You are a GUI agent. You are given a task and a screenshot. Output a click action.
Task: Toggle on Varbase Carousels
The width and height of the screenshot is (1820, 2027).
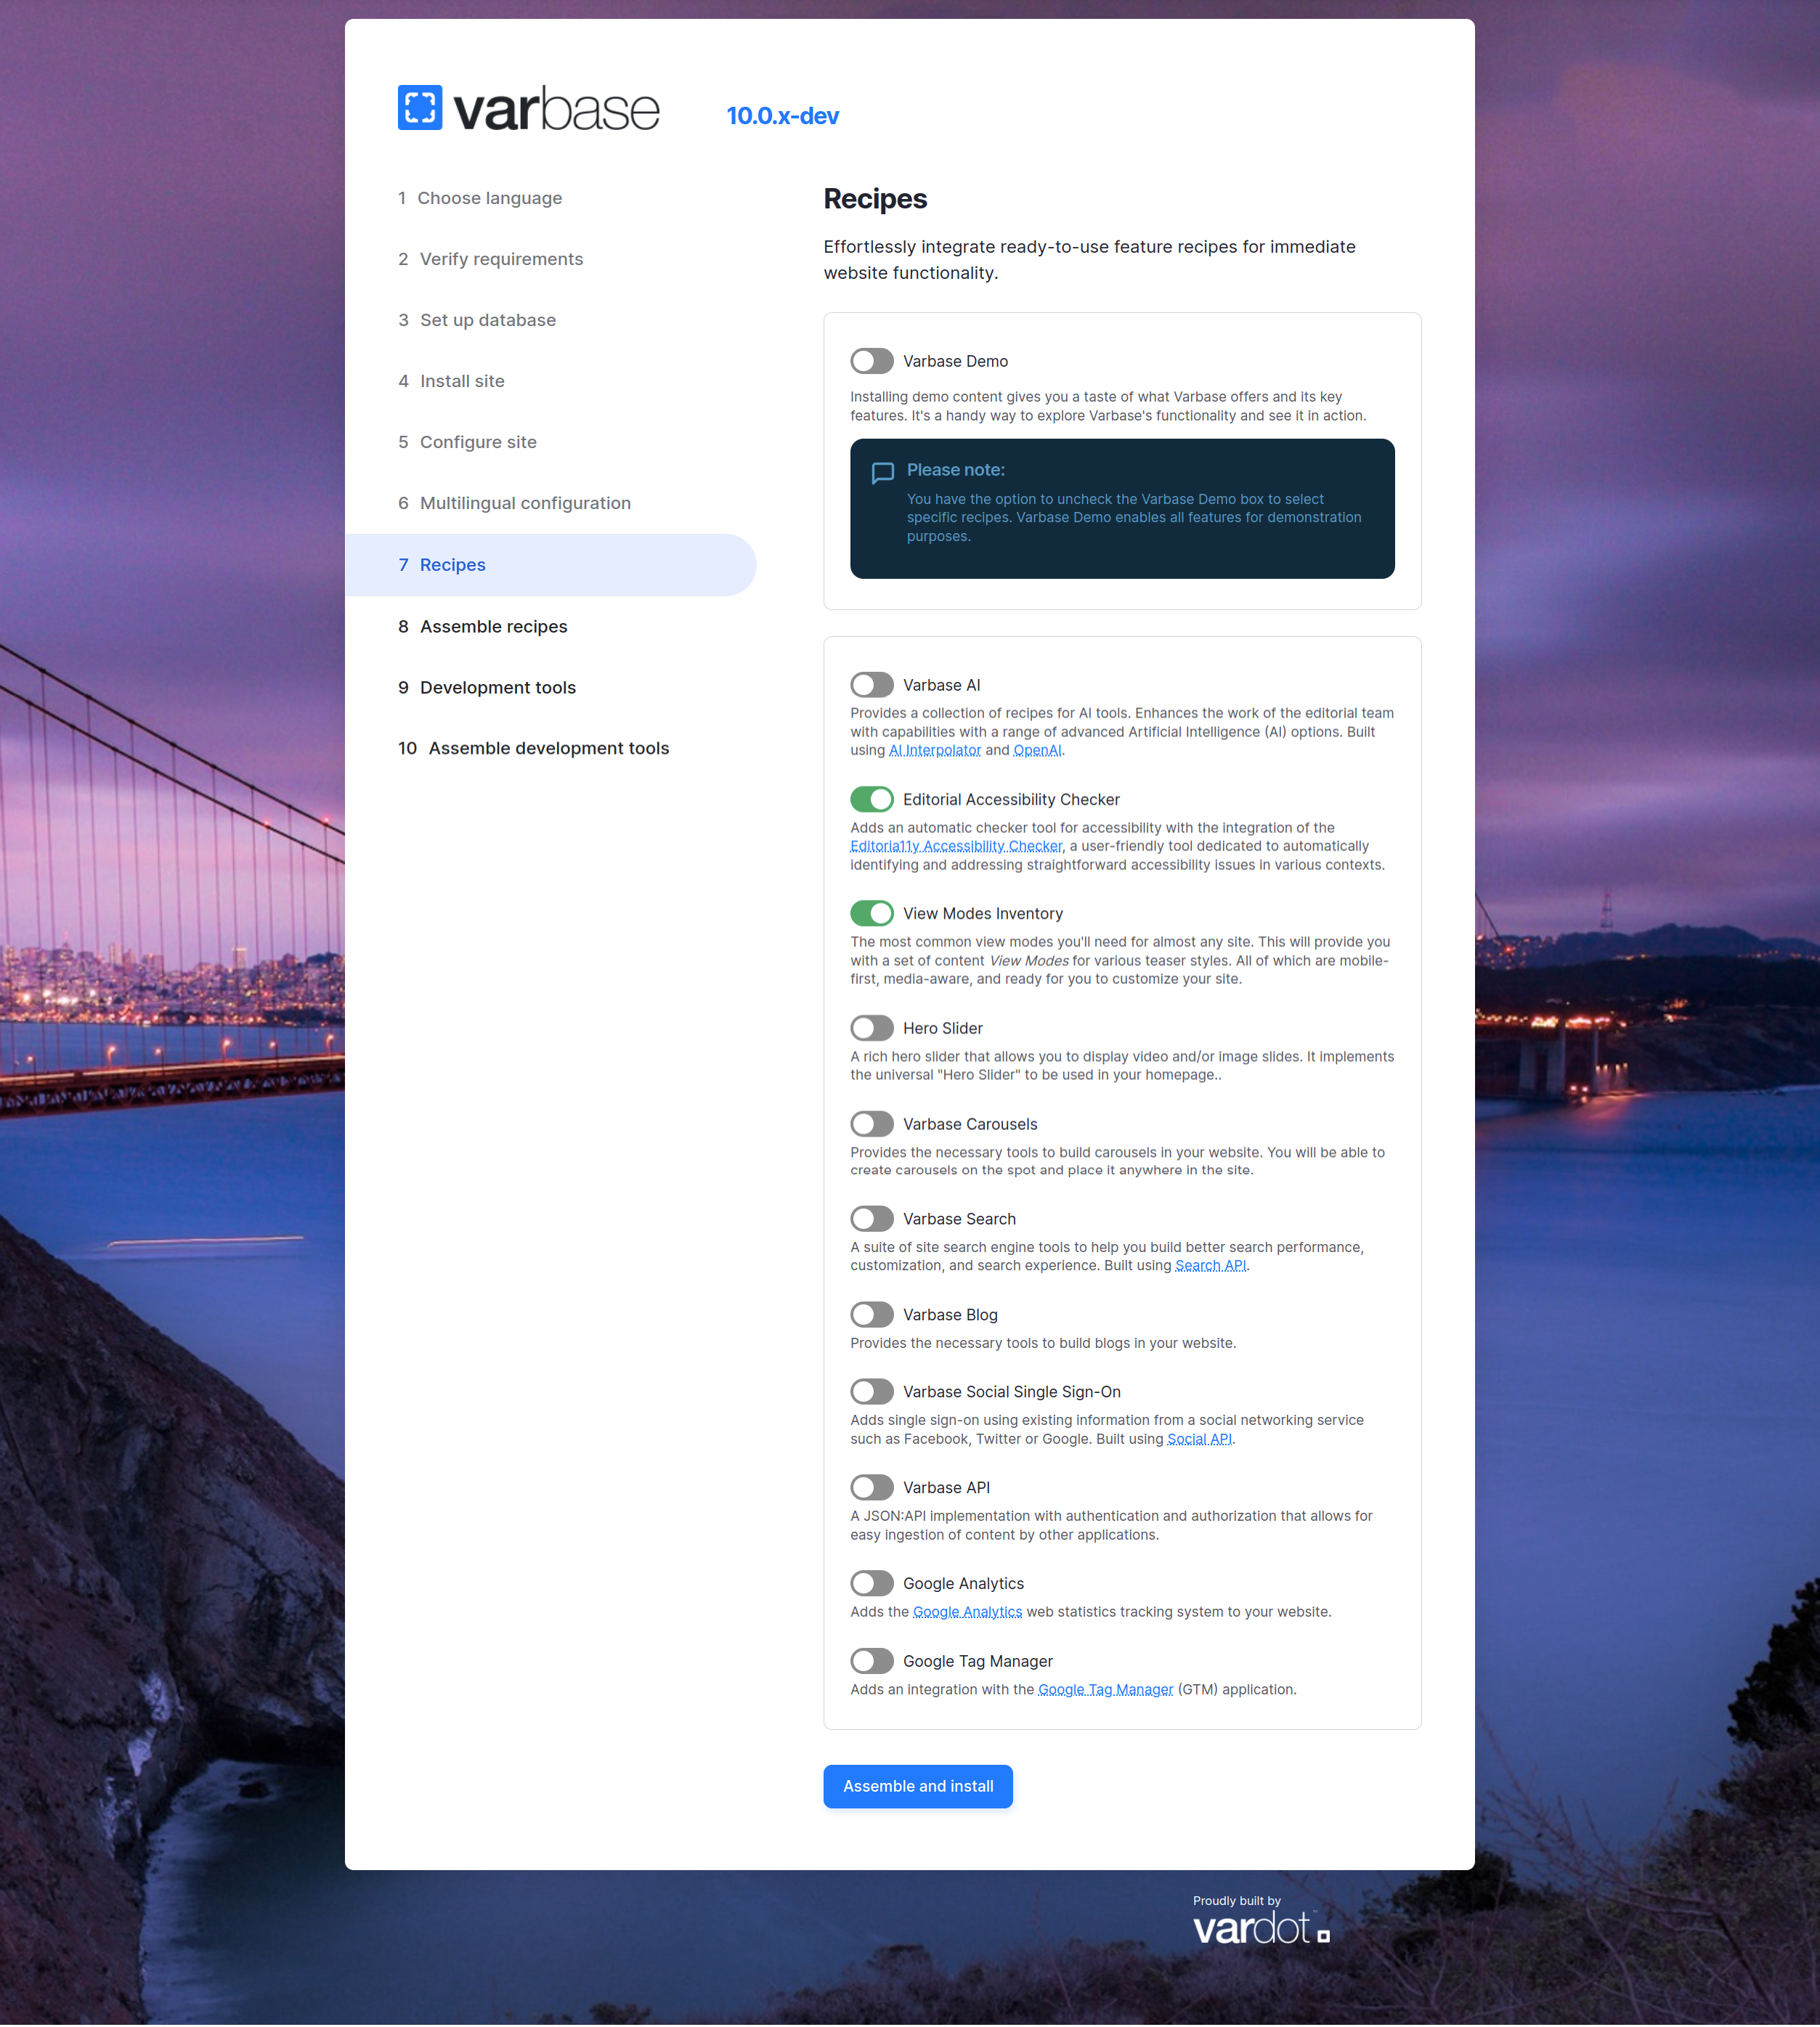871,1124
